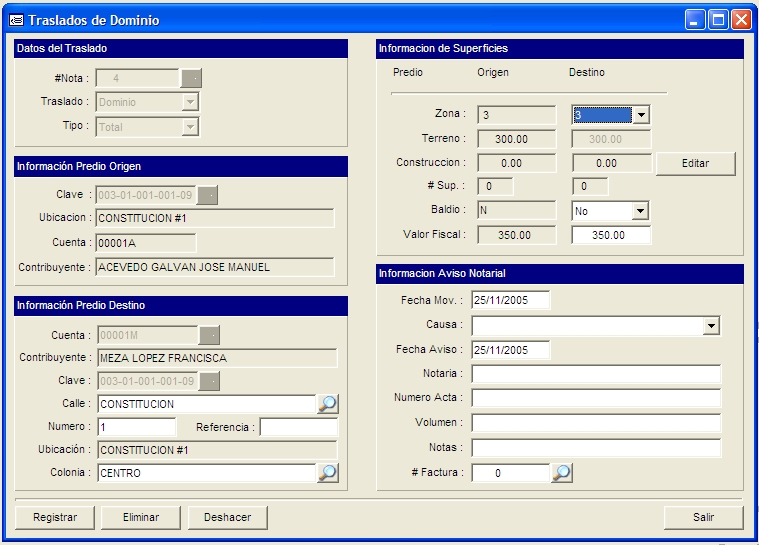Click the Editar button for Construccion

pyautogui.click(x=695, y=163)
